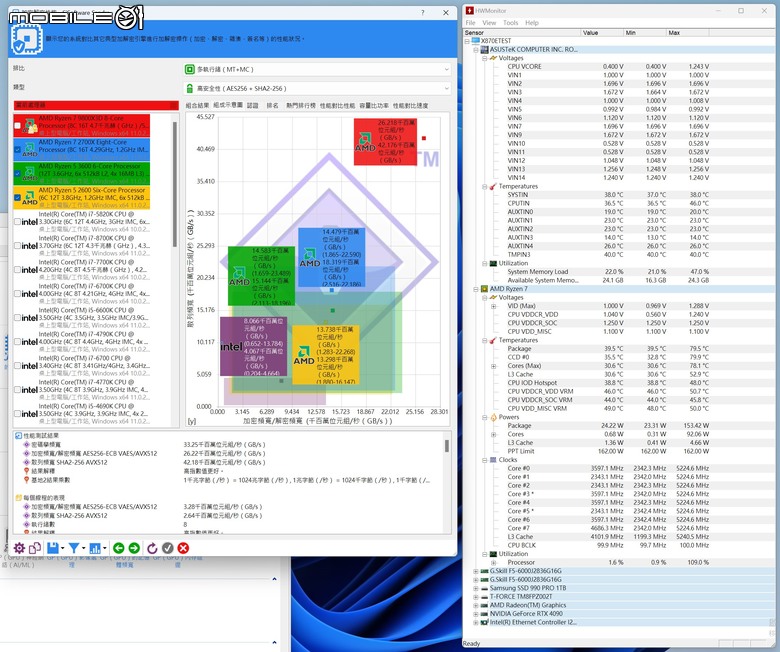Select the CPU BCLK clock row
Viewport: 780px width, 652px height.
[x=608, y=545]
